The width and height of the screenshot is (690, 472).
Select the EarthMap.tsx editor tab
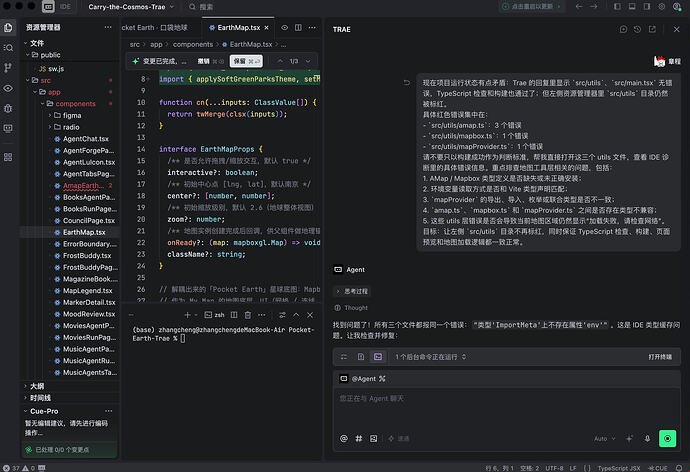click(x=239, y=28)
